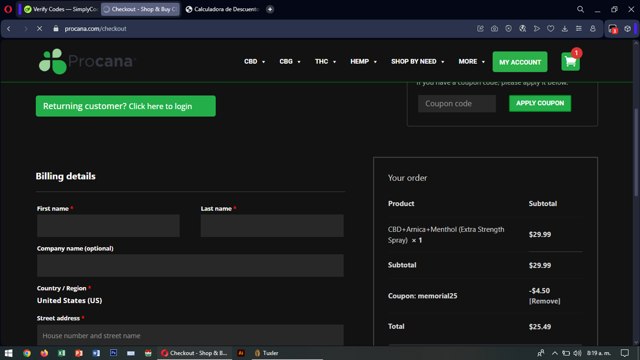The width and height of the screenshot is (640, 360).
Task: Take a snapshot with the camera icon
Action: point(494,29)
